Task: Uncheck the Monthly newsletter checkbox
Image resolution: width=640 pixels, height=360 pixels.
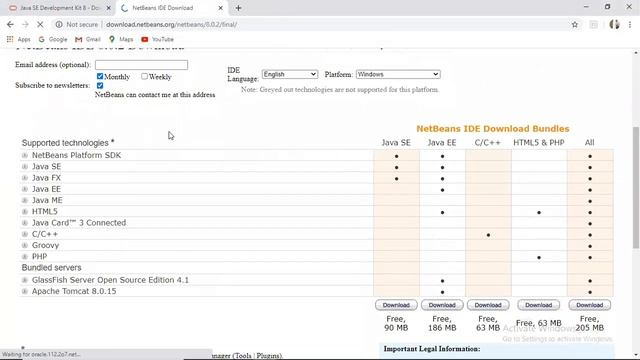Action: (100, 76)
